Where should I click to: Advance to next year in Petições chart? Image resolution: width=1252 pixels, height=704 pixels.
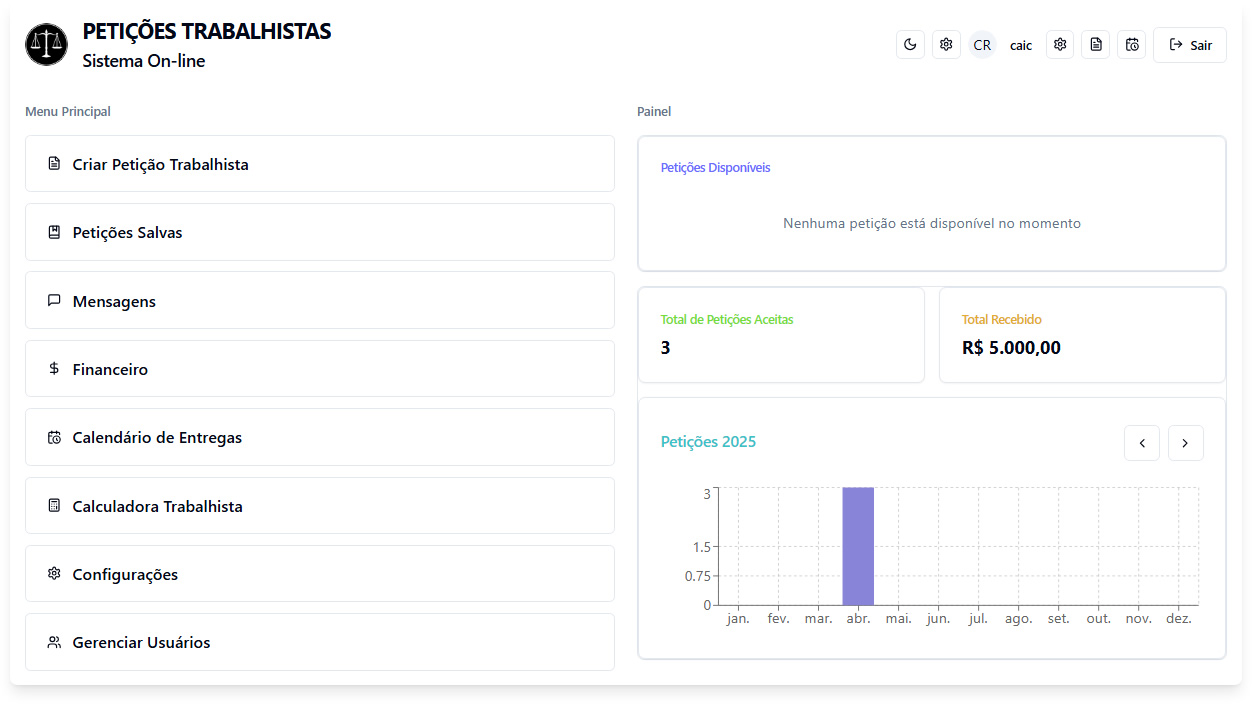pos(1186,443)
